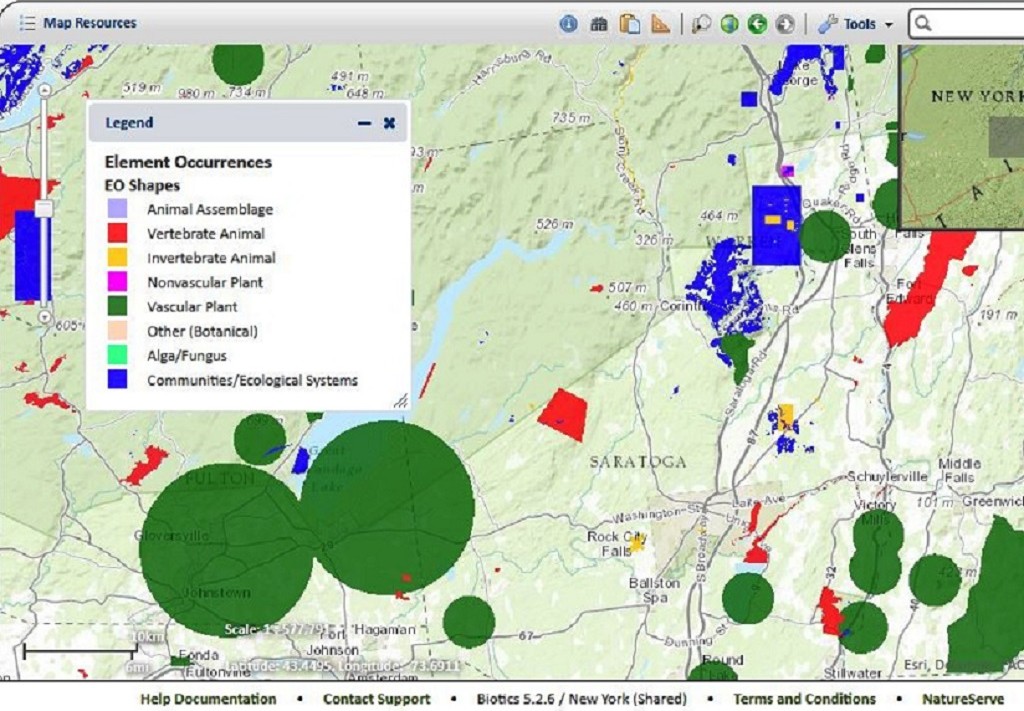Viewport: 1024px width, 711px height.
Task: Click the green globe full extent icon
Action: (x=730, y=24)
